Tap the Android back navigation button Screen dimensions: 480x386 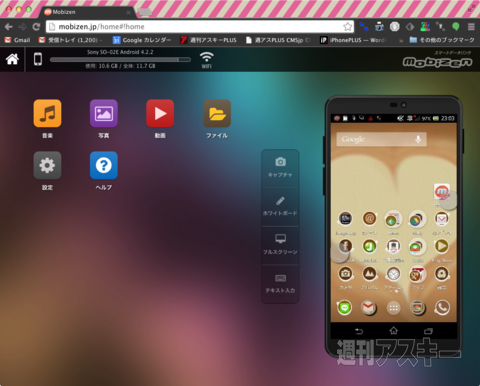click(359, 331)
